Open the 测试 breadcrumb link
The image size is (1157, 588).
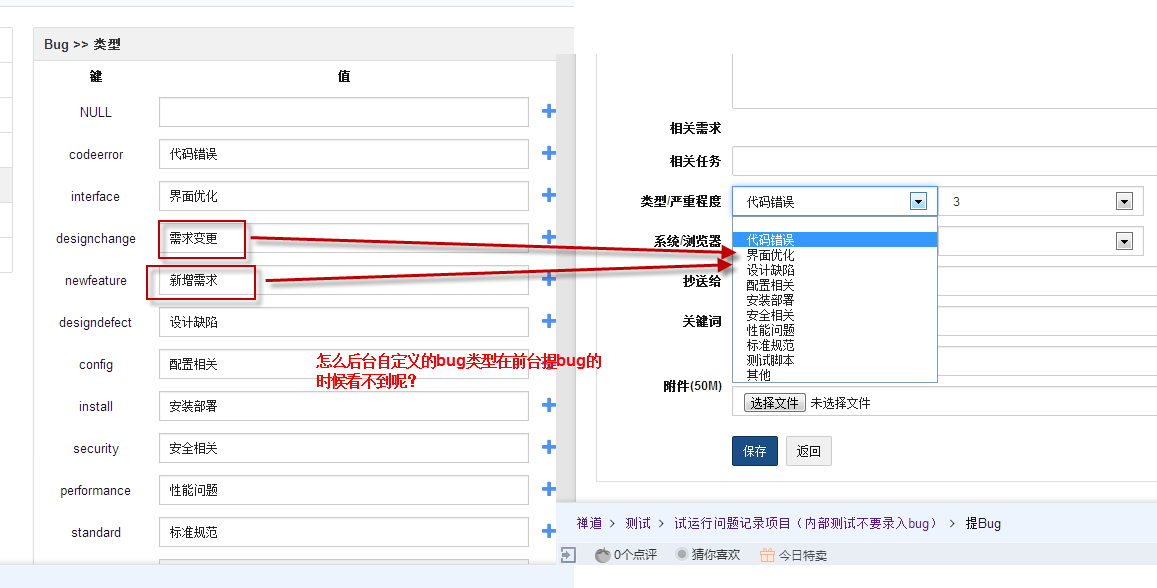pyautogui.click(x=638, y=523)
